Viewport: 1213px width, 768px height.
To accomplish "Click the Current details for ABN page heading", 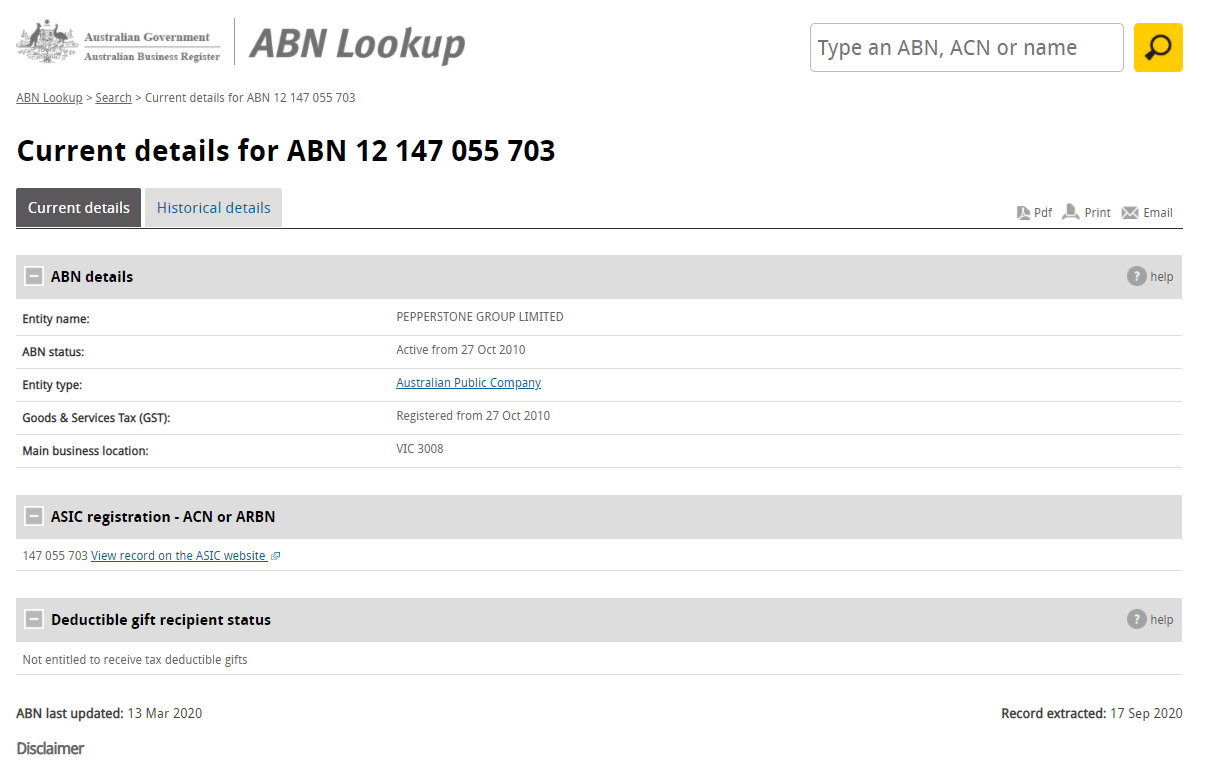I will [286, 151].
